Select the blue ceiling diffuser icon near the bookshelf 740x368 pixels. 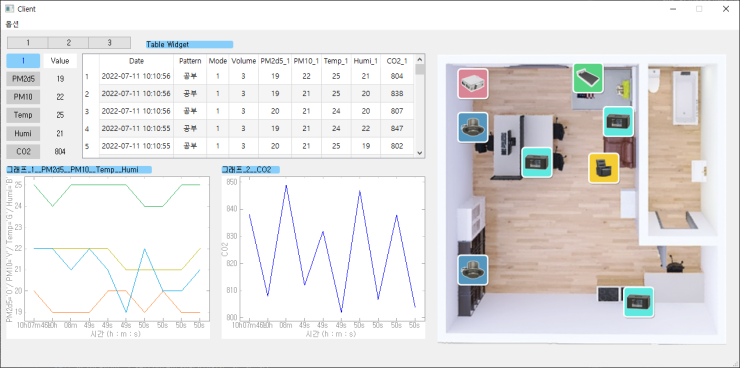(473, 270)
